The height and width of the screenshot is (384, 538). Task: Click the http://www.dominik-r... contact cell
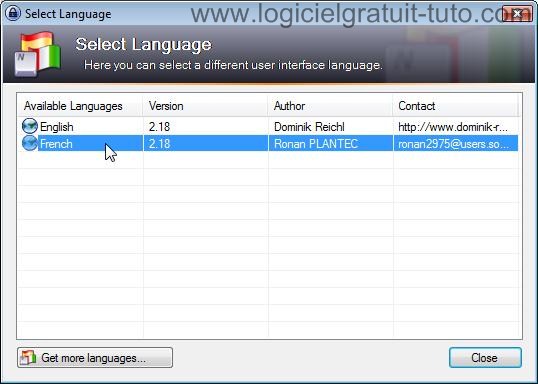click(x=453, y=127)
